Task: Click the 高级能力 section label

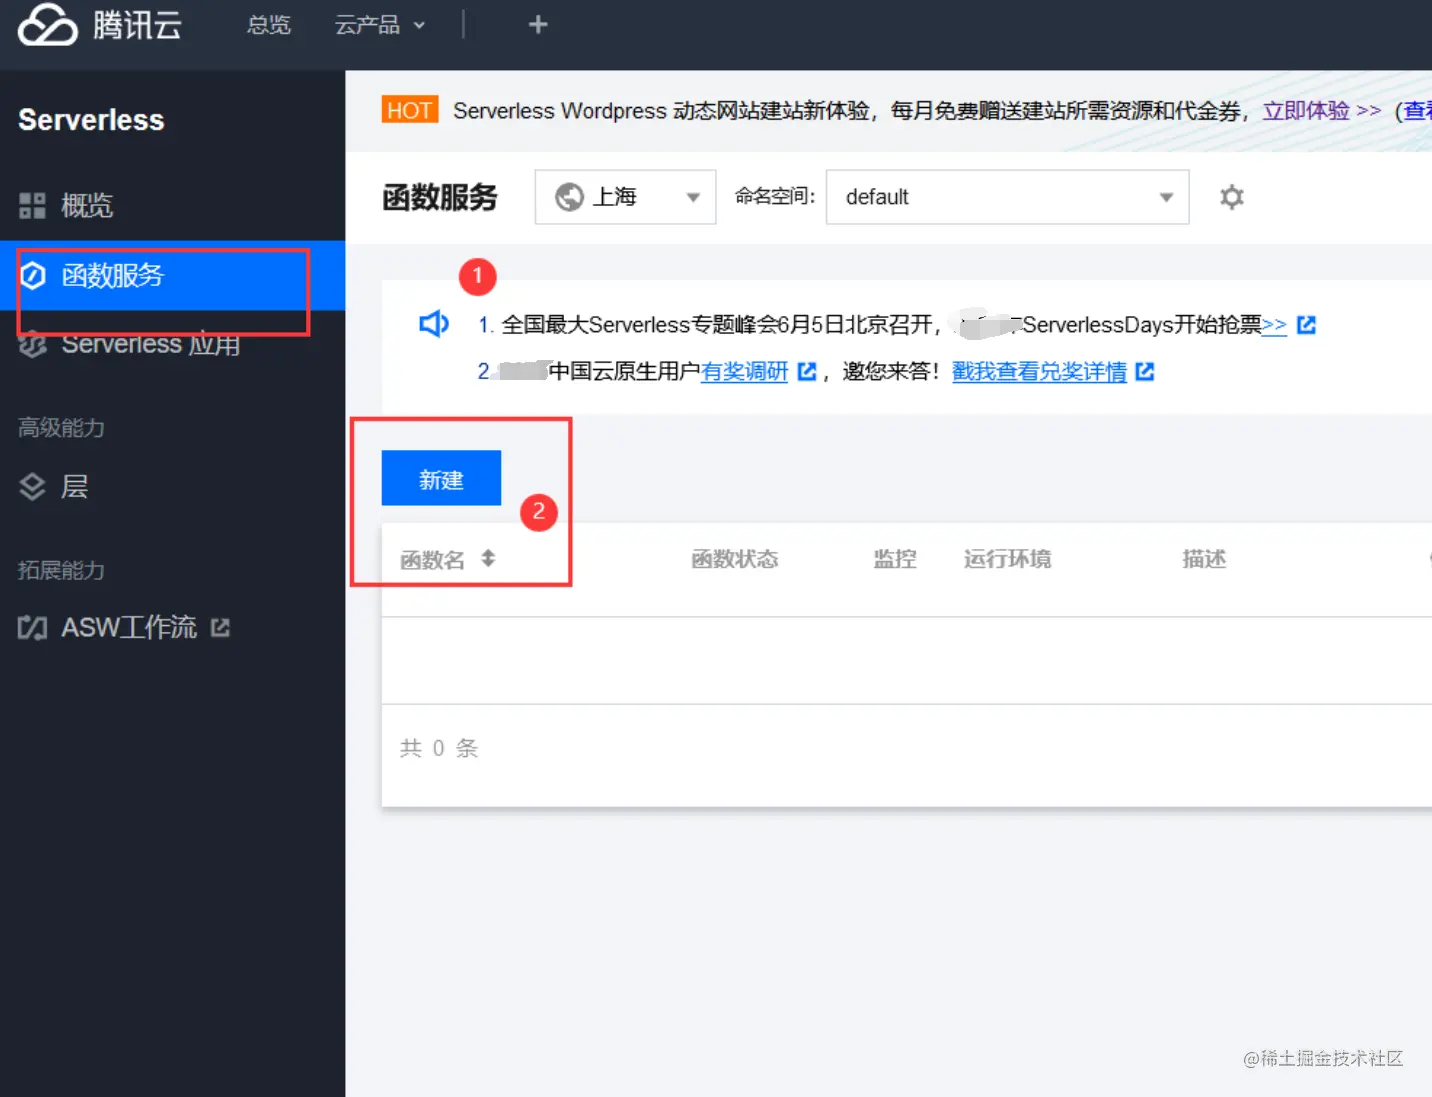Action: [x=61, y=428]
